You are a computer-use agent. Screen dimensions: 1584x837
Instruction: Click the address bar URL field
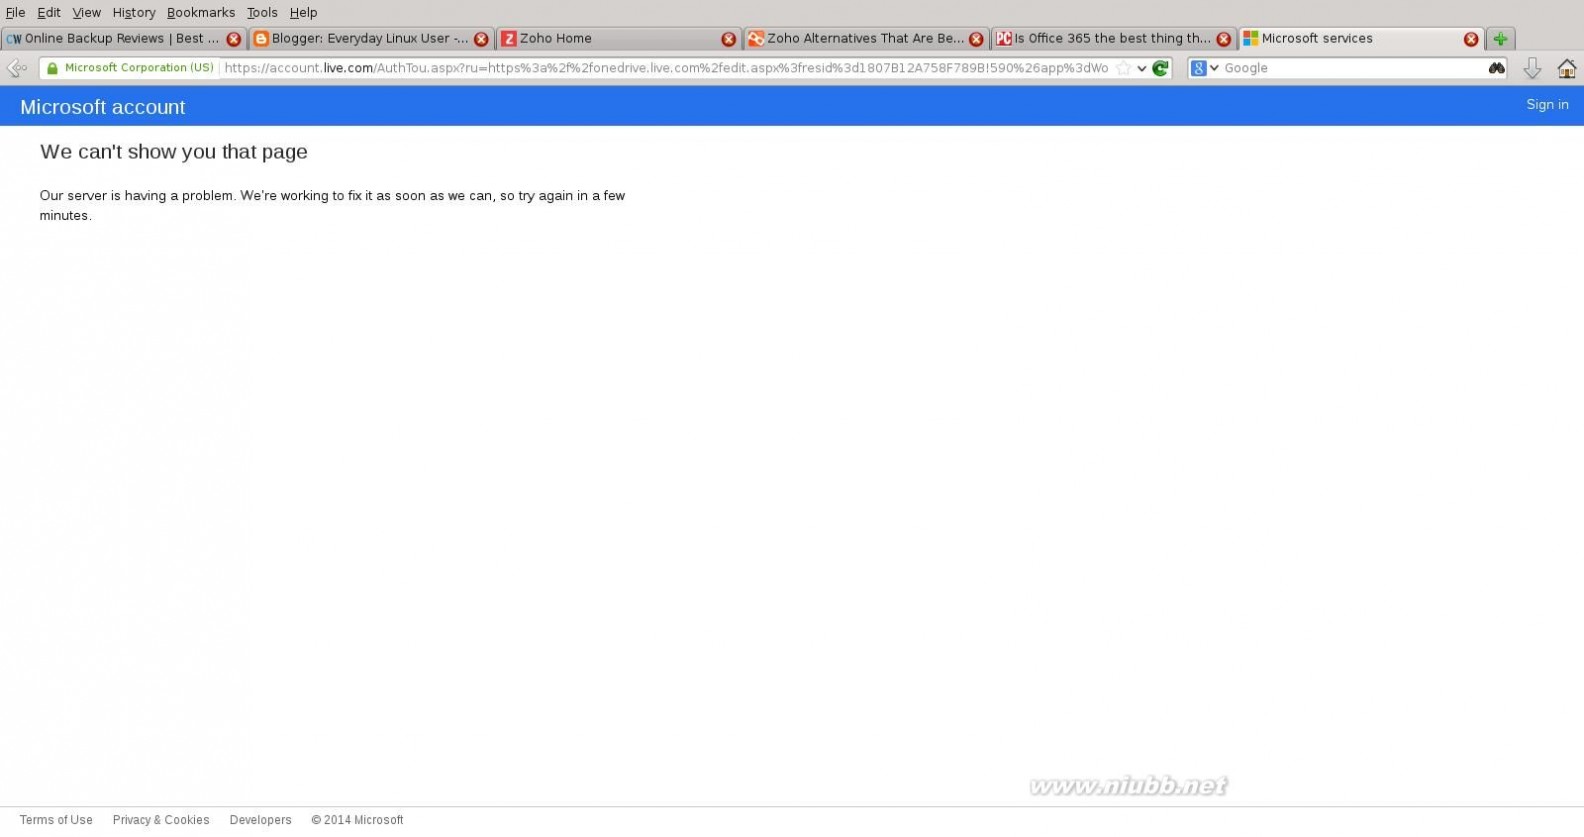(x=665, y=68)
